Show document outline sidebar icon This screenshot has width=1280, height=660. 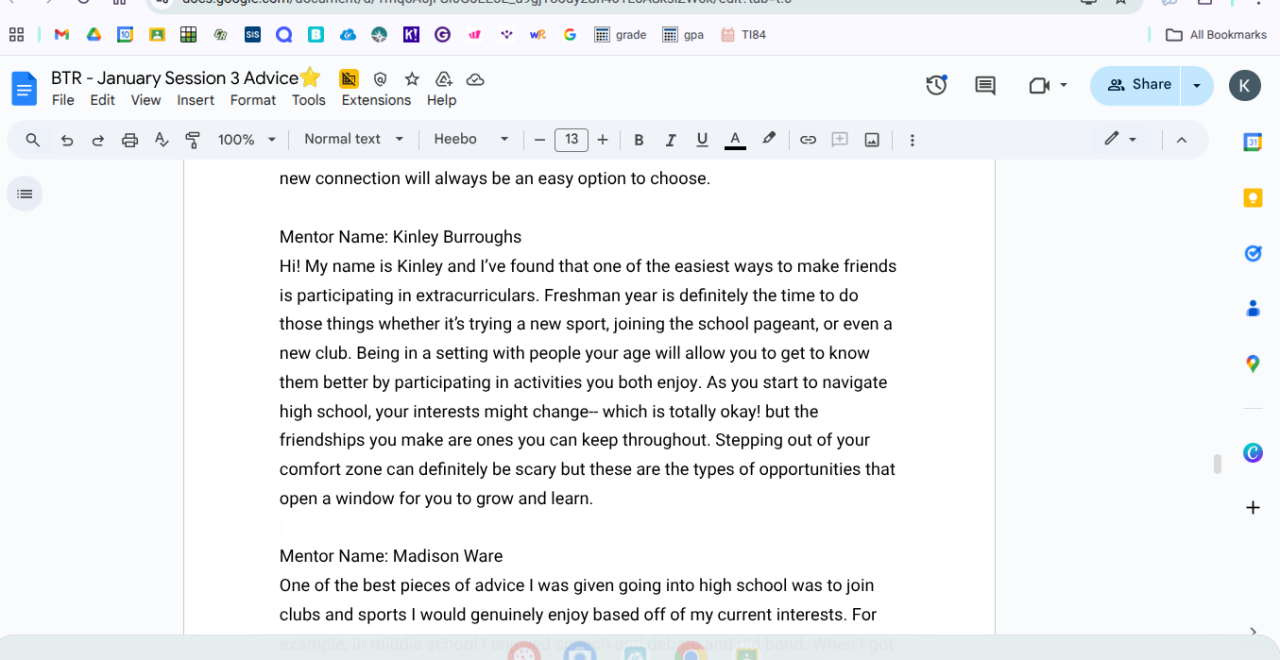[25, 193]
